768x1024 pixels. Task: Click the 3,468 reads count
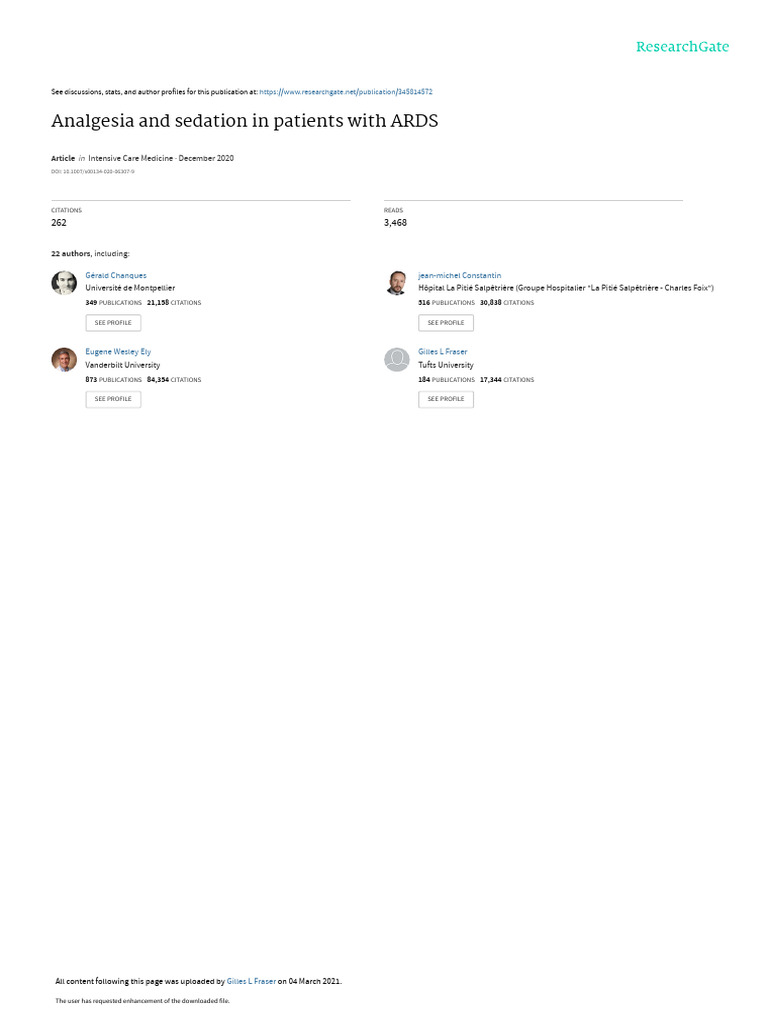click(395, 223)
